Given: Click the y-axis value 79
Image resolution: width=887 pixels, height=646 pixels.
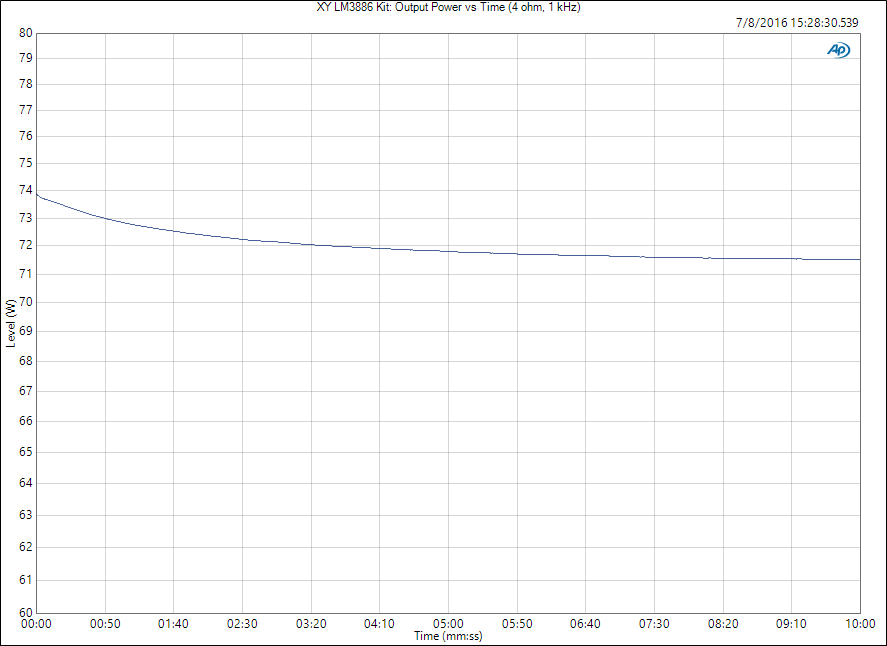Looking at the screenshot, I should (25, 58).
